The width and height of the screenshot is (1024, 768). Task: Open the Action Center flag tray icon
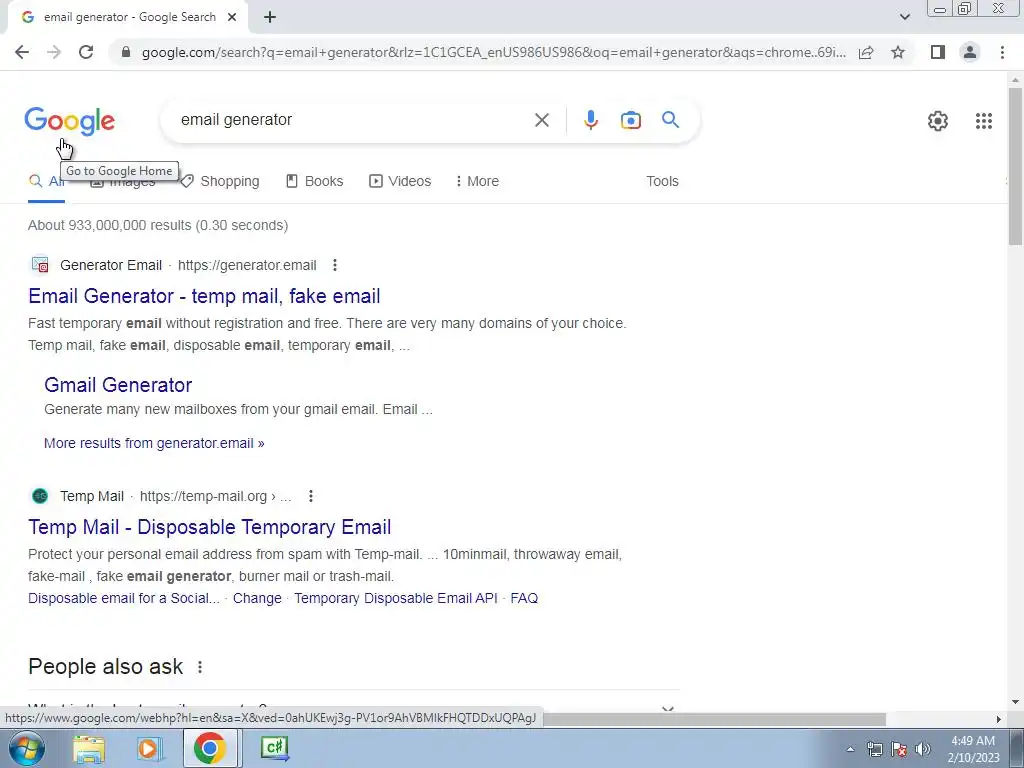[x=899, y=749]
